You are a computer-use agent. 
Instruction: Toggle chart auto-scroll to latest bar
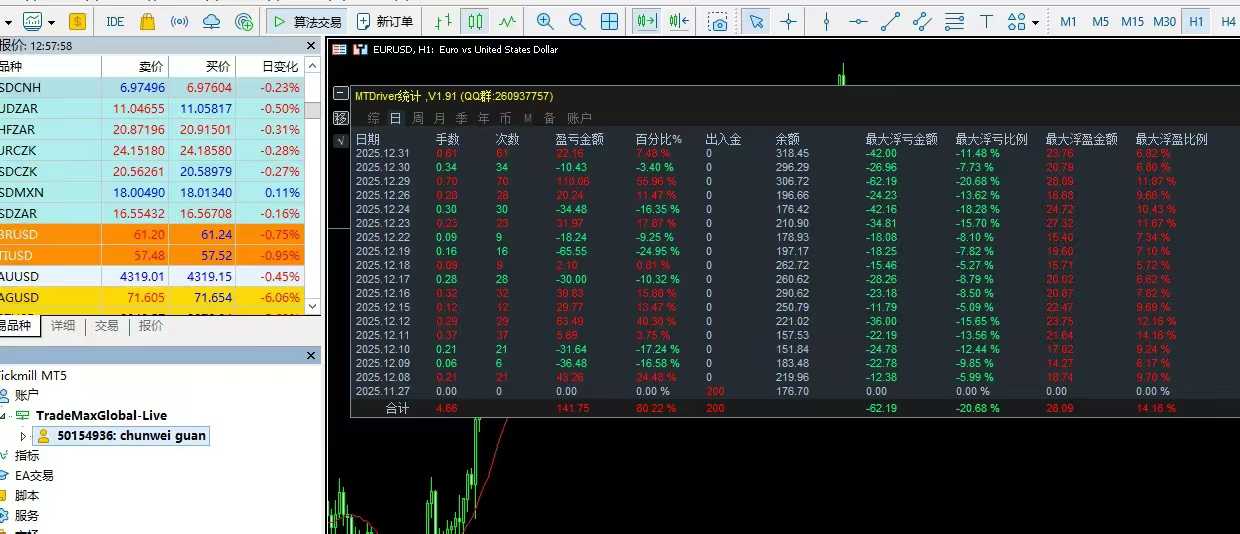[647, 21]
